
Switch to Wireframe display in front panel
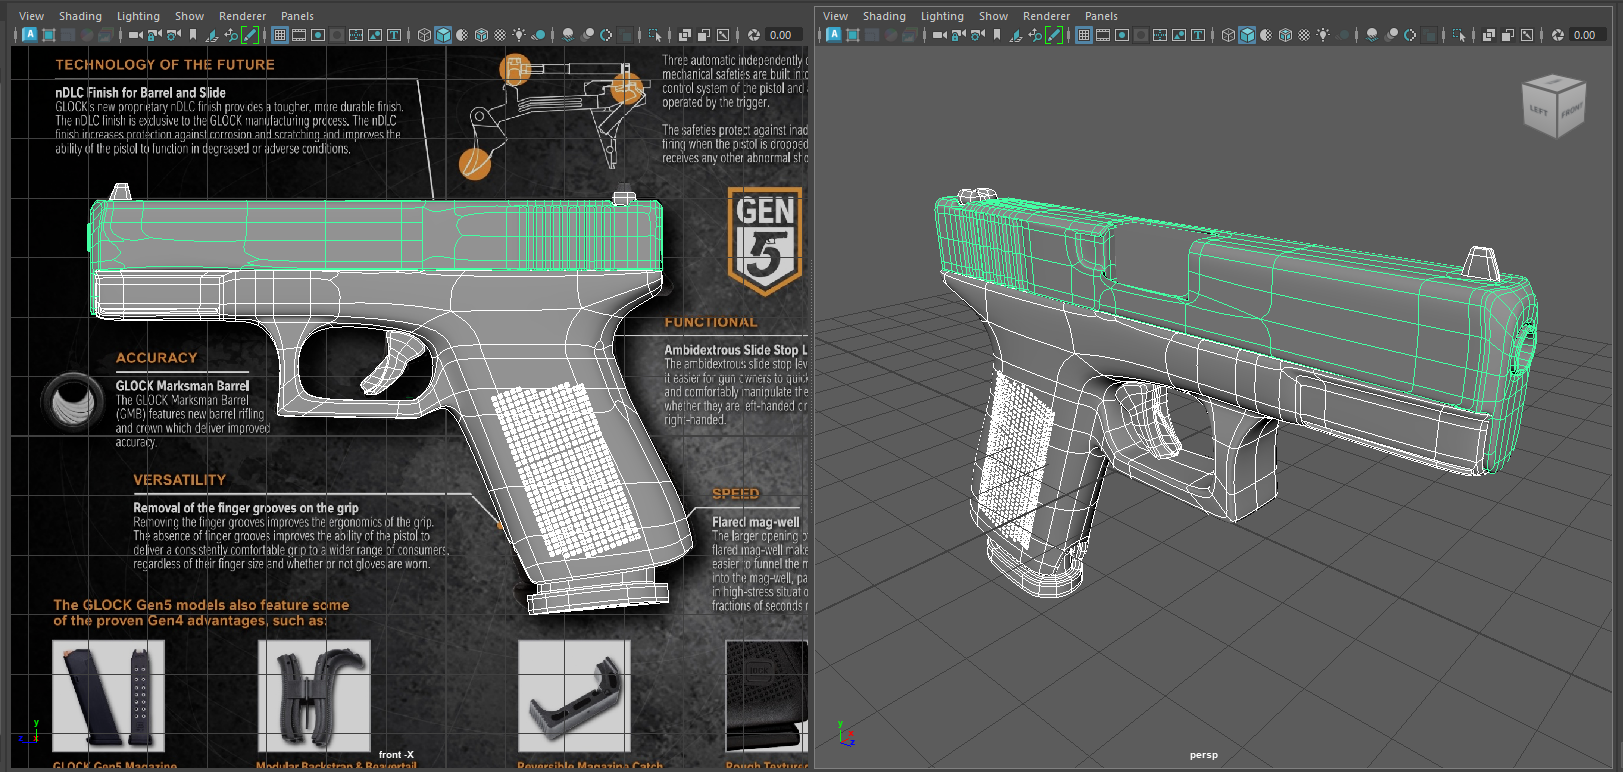(x=424, y=35)
